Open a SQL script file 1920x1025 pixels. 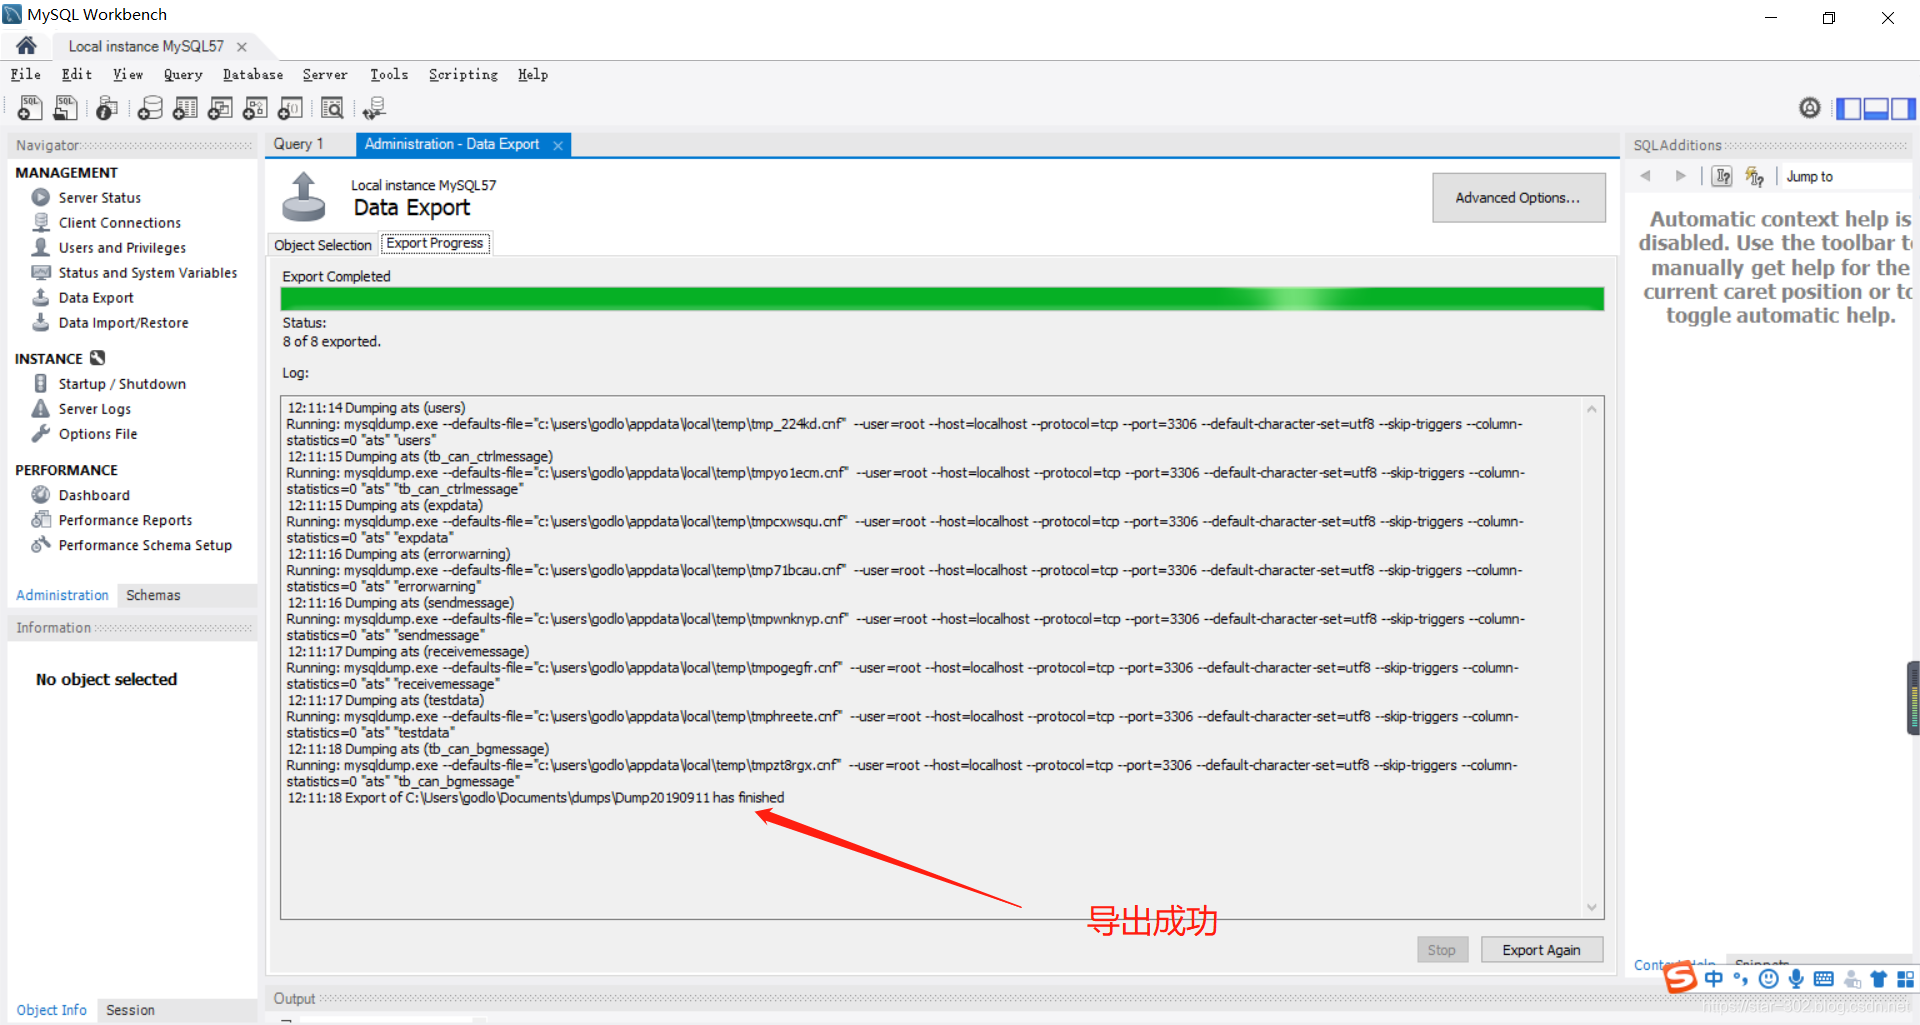pos(65,108)
